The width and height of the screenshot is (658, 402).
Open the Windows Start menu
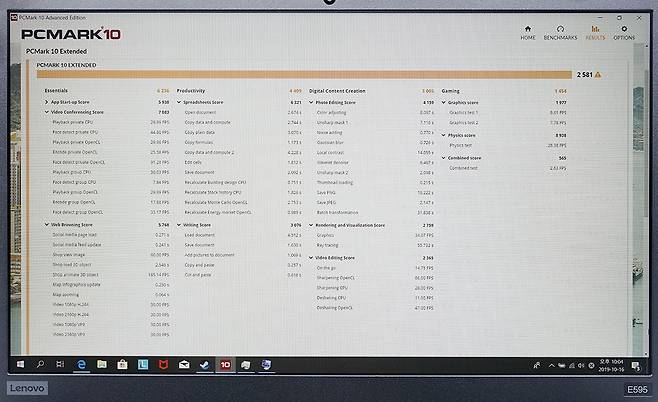click(x=20, y=364)
